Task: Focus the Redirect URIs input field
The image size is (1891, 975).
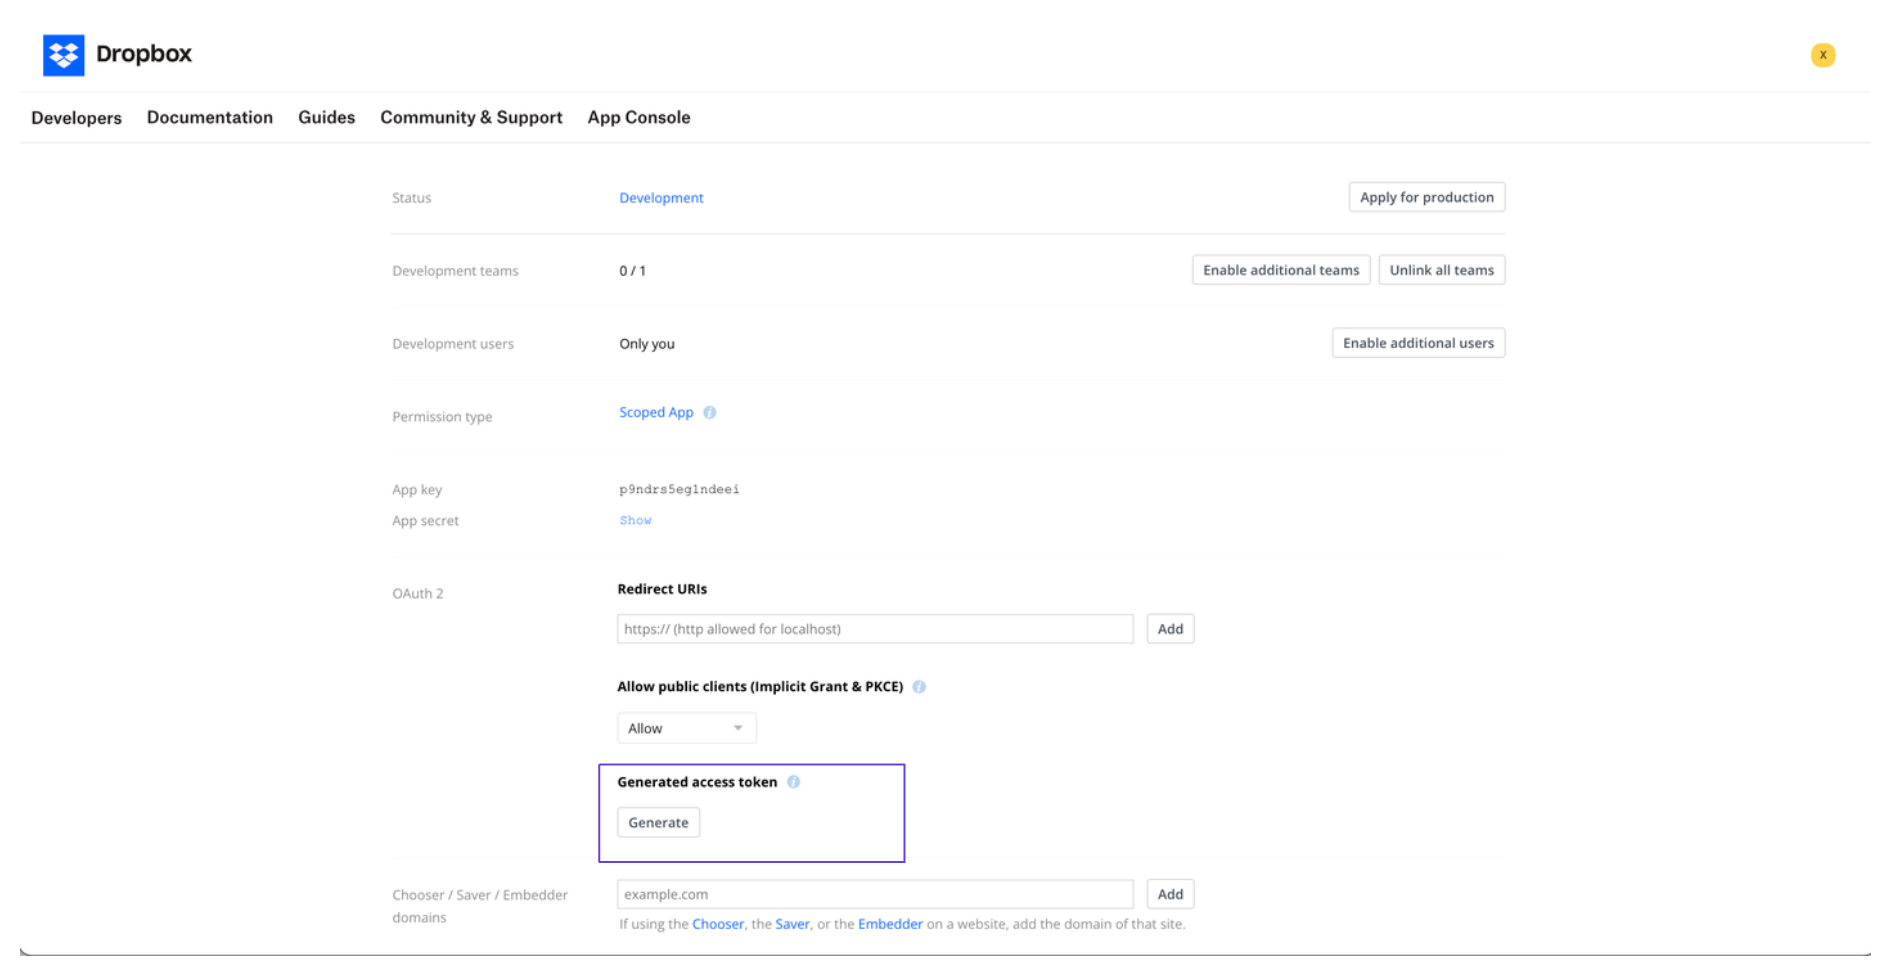Action: point(875,629)
